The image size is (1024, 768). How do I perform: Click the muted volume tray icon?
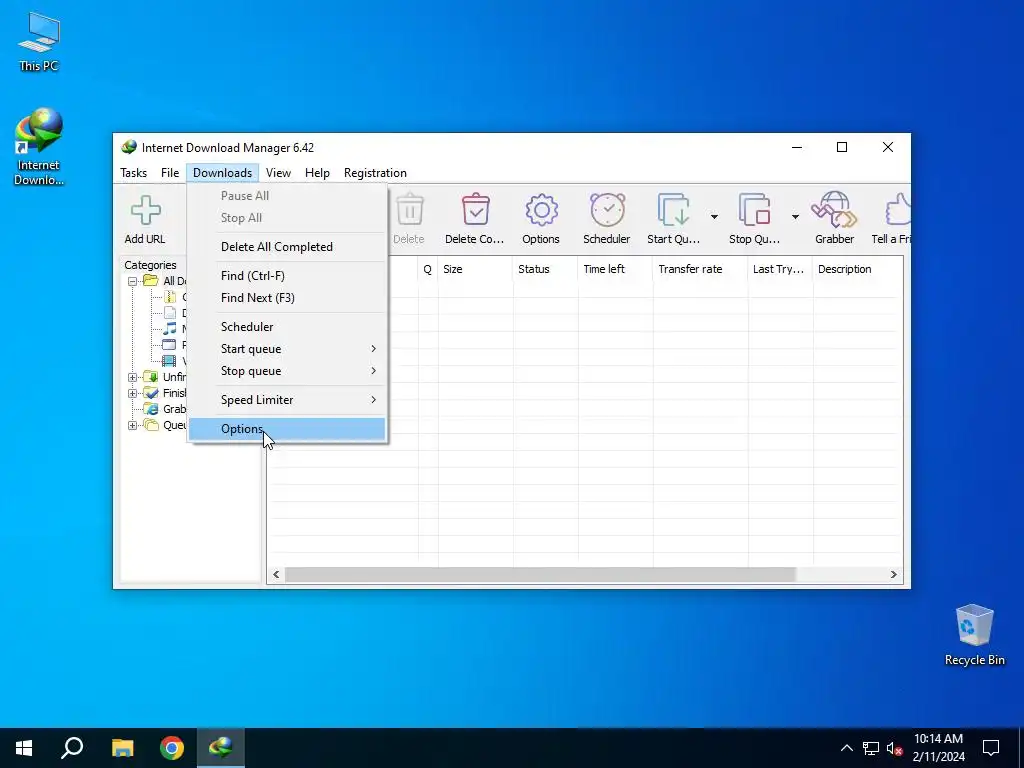[x=895, y=748]
